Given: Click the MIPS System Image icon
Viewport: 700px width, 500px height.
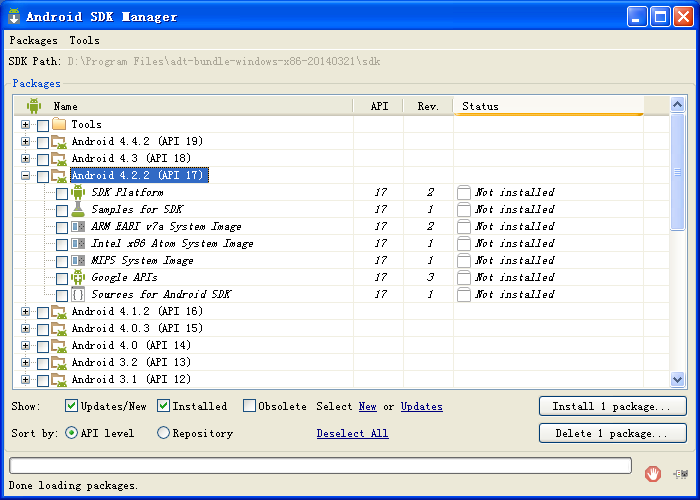Looking at the screenshot, I should (x=78, y=260).
